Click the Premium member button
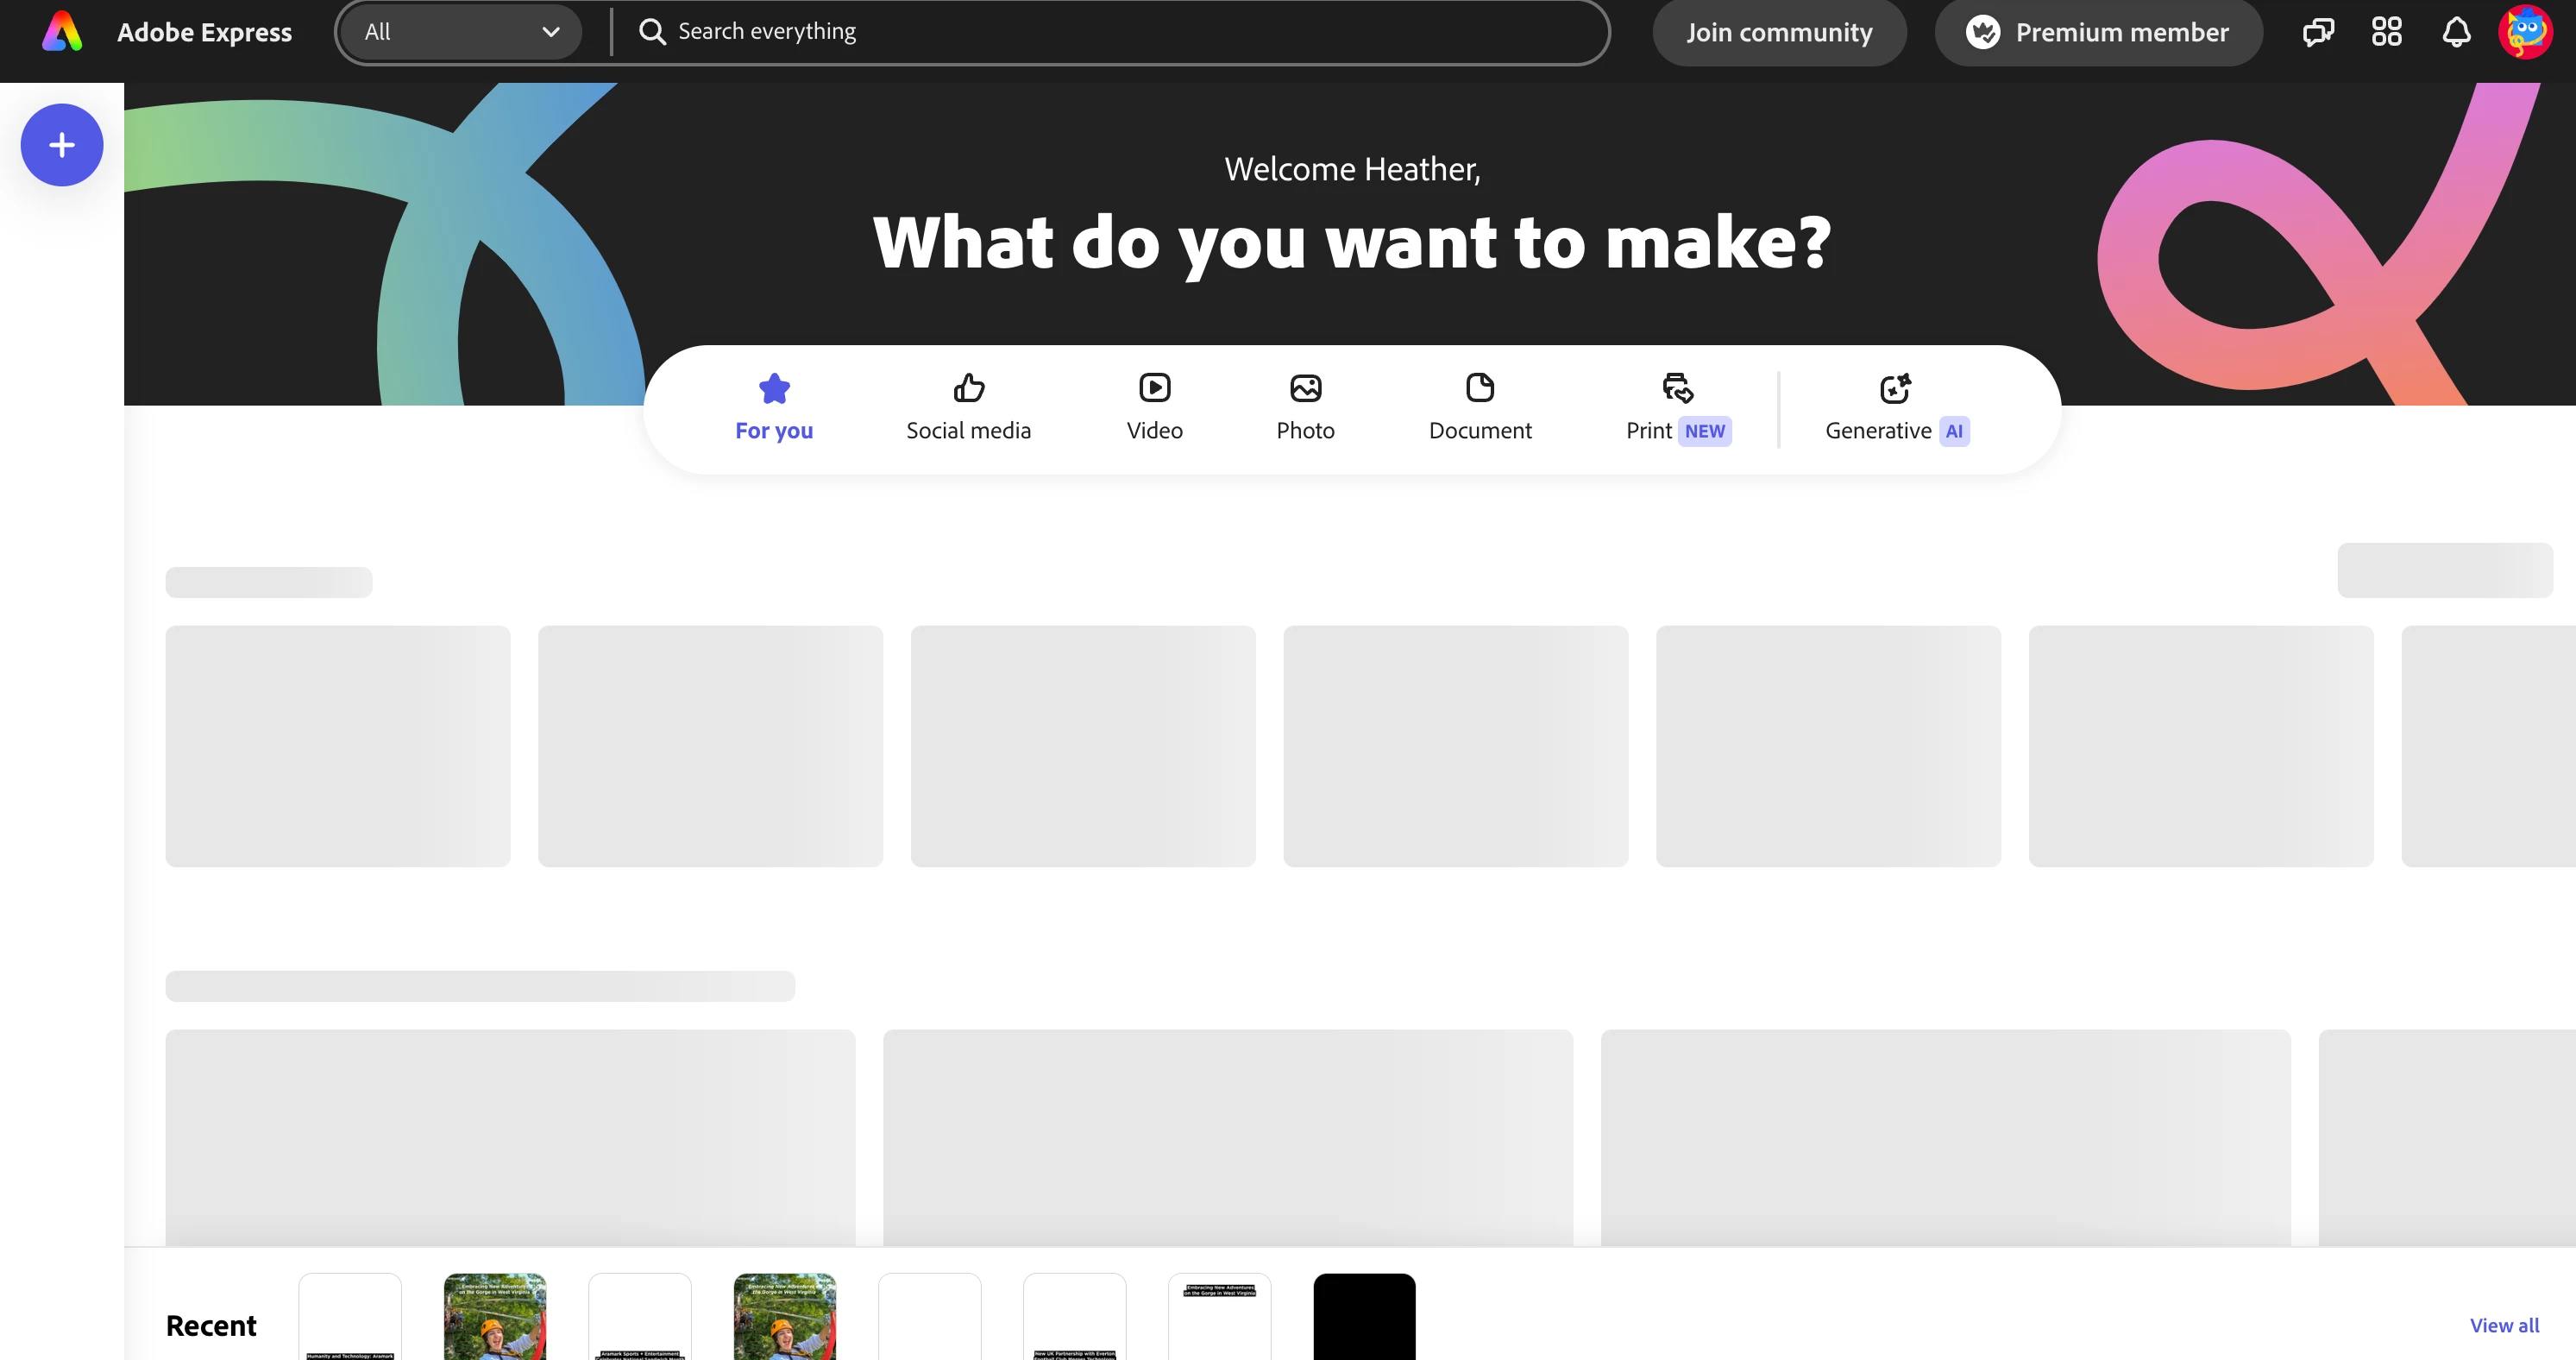 [x=2098, y=32]
